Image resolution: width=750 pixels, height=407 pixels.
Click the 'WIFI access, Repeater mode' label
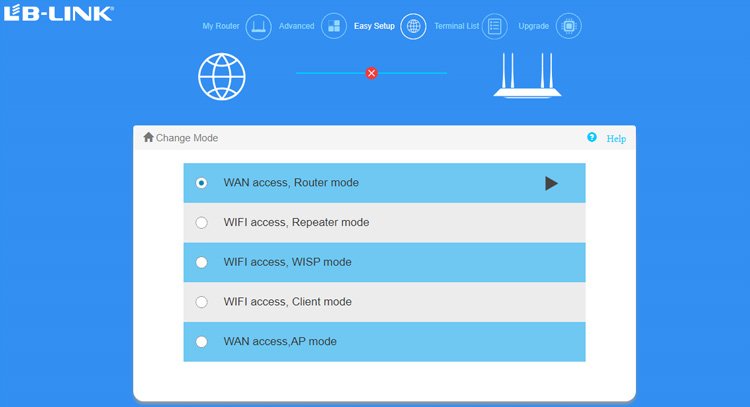tap(297, 222)
